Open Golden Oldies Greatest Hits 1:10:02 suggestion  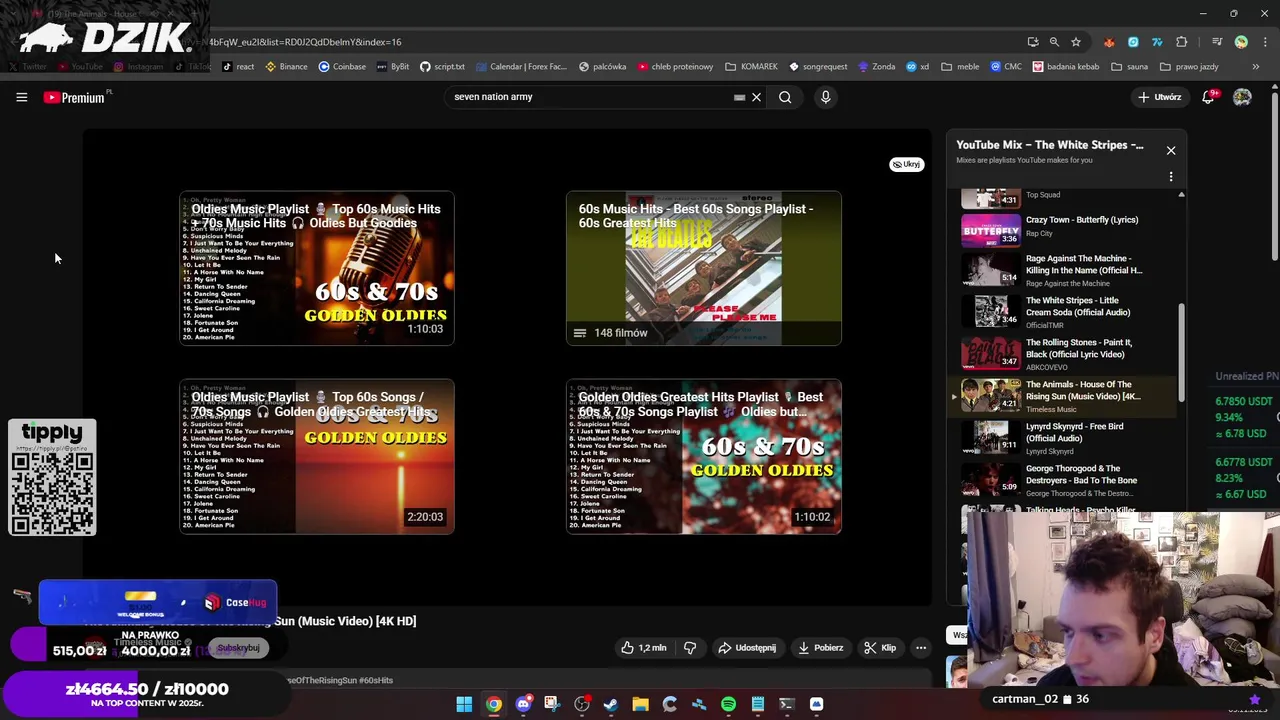[x=704, y=456]
